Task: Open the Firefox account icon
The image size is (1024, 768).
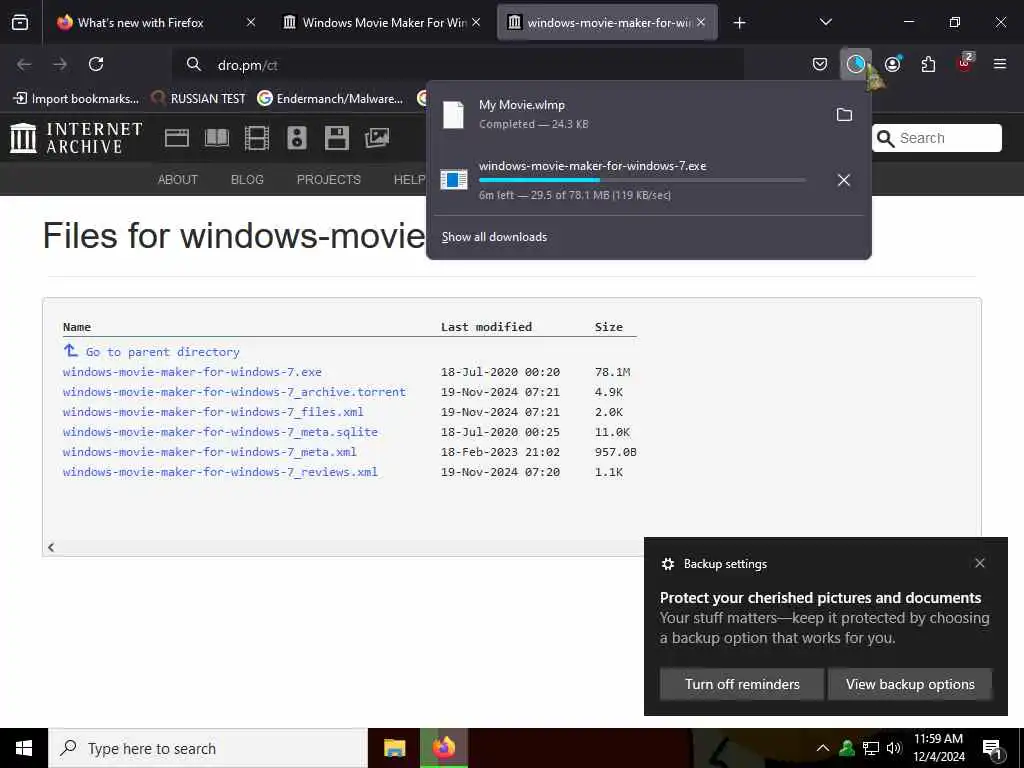Action: pos(893,64)
